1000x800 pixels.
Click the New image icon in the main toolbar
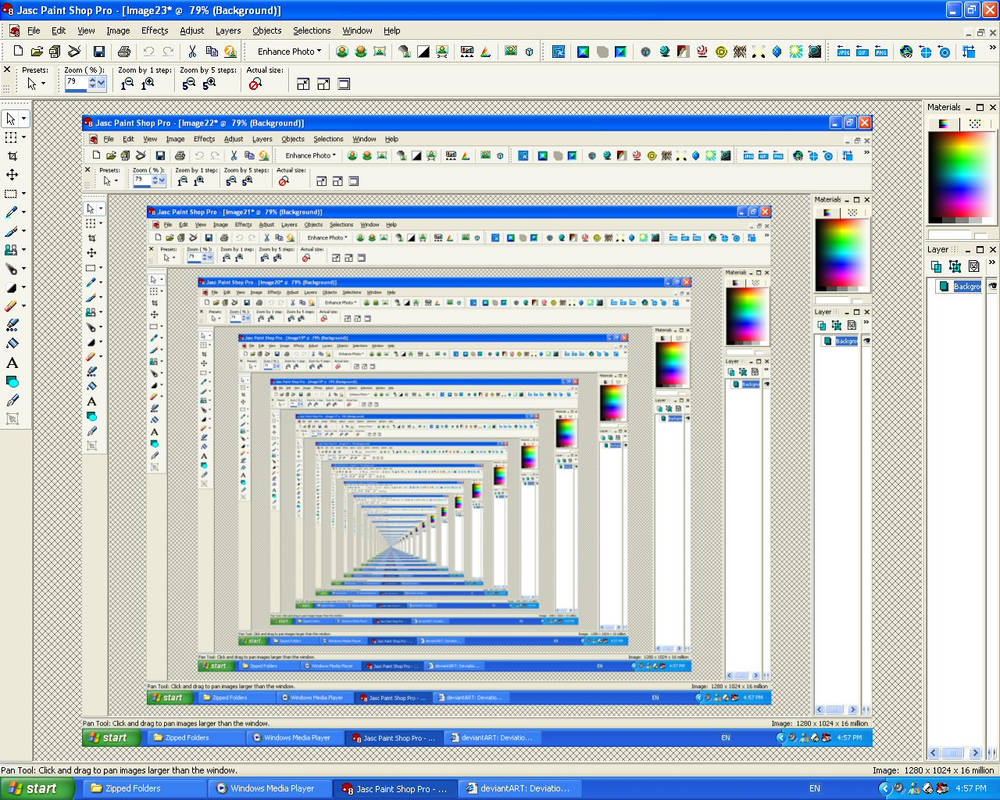[x=18, y=52]
